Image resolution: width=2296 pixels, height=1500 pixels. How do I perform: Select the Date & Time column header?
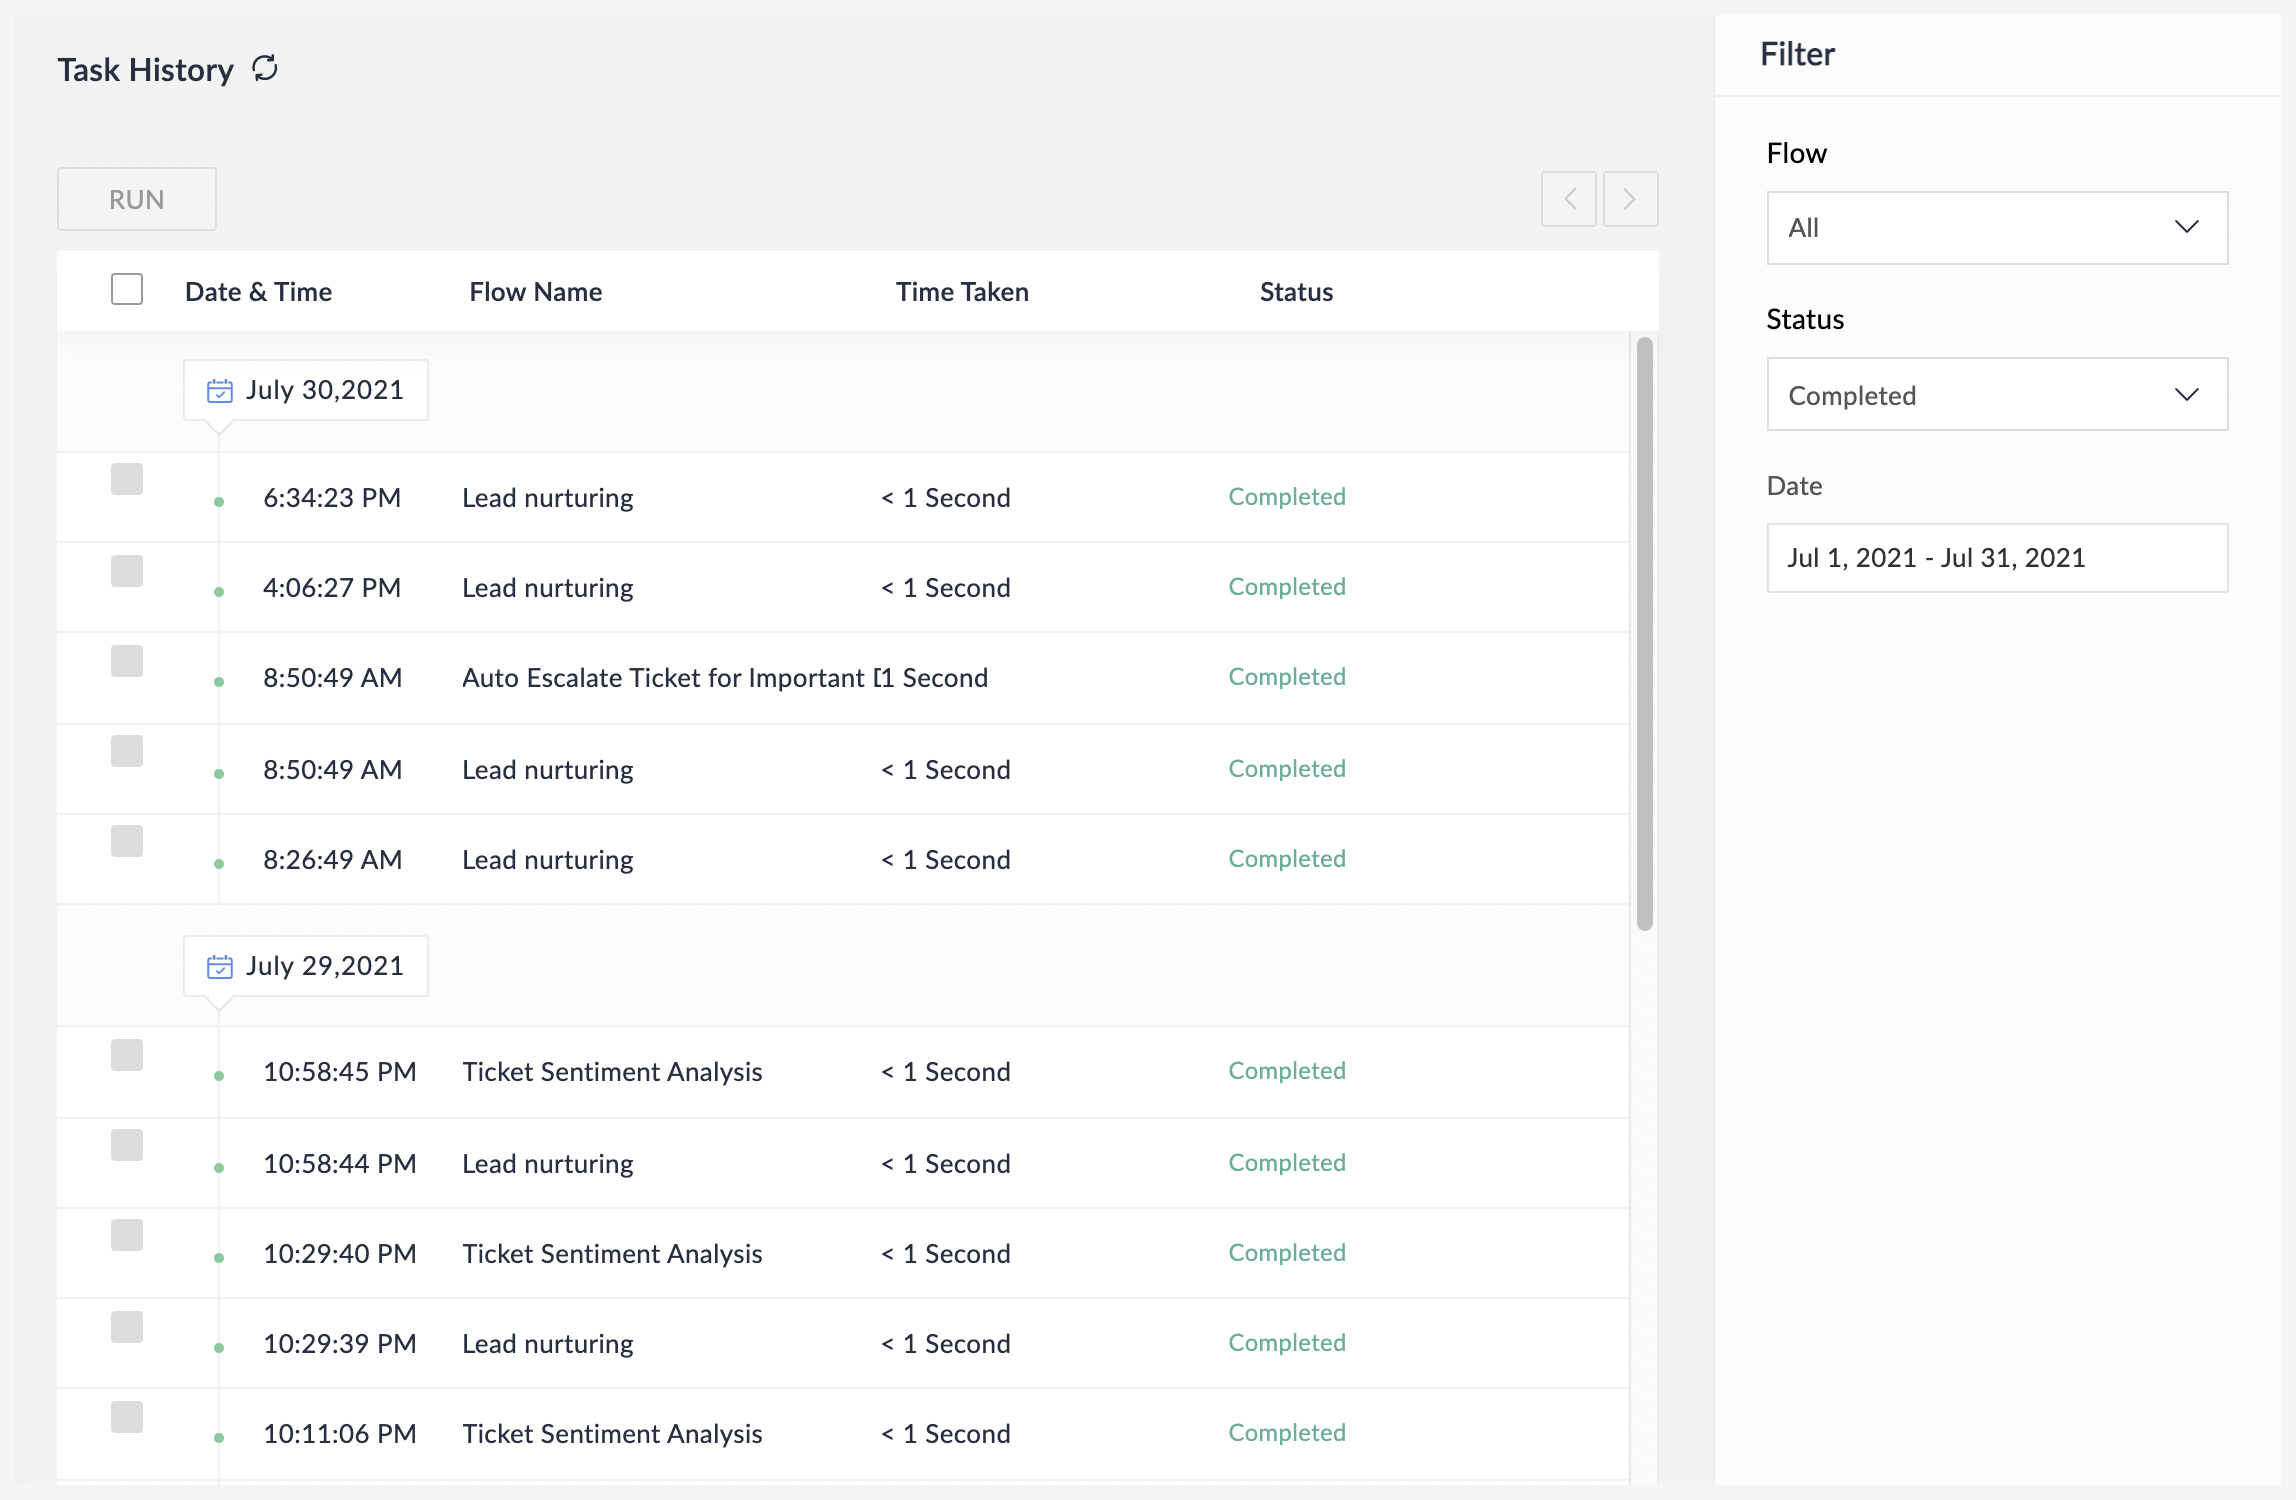point(258,291)
